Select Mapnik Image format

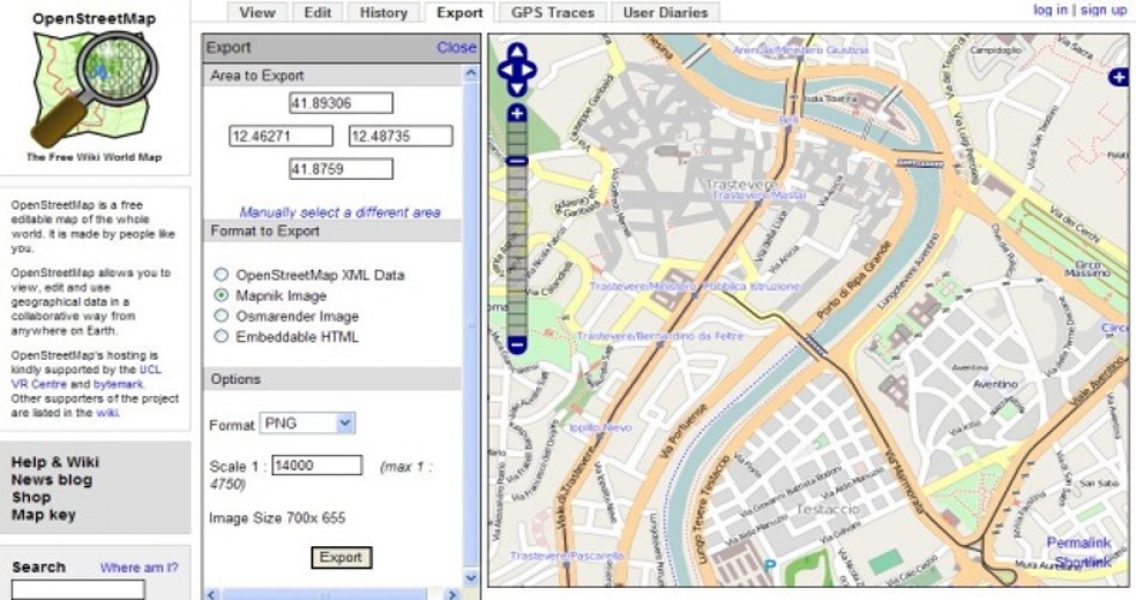221,295
